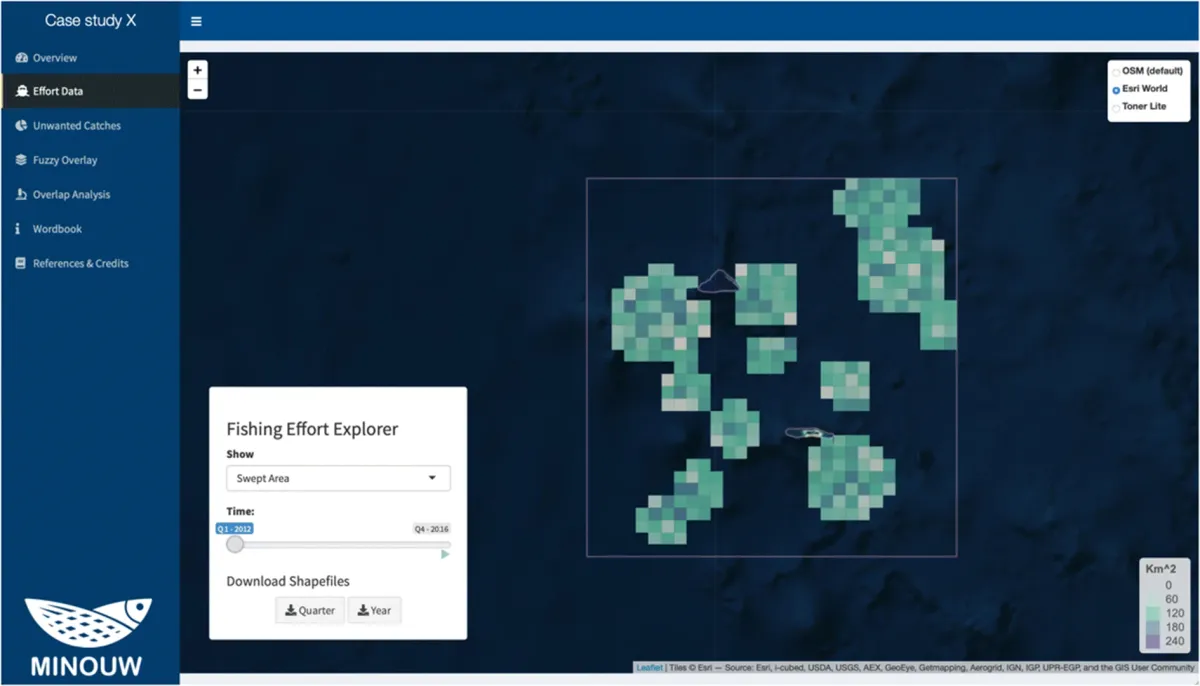Download Quarter shapefile
The image size is (1200, 686).
(310, 610)
